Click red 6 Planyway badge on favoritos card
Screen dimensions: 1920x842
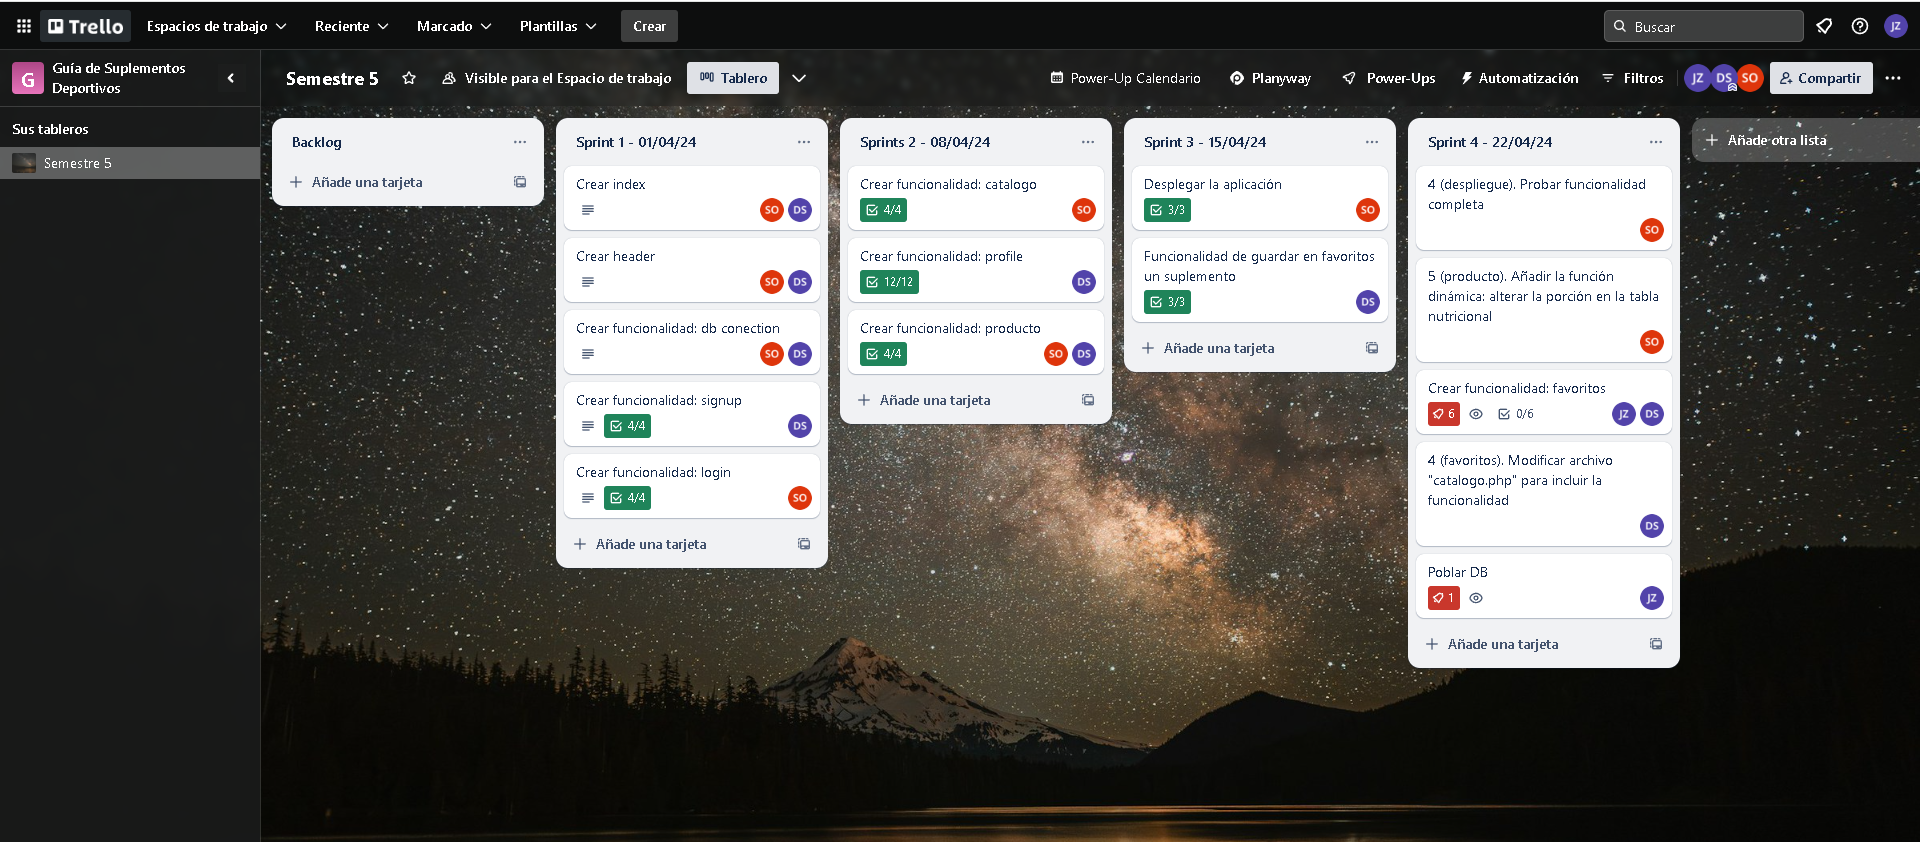pos(1444,414)
